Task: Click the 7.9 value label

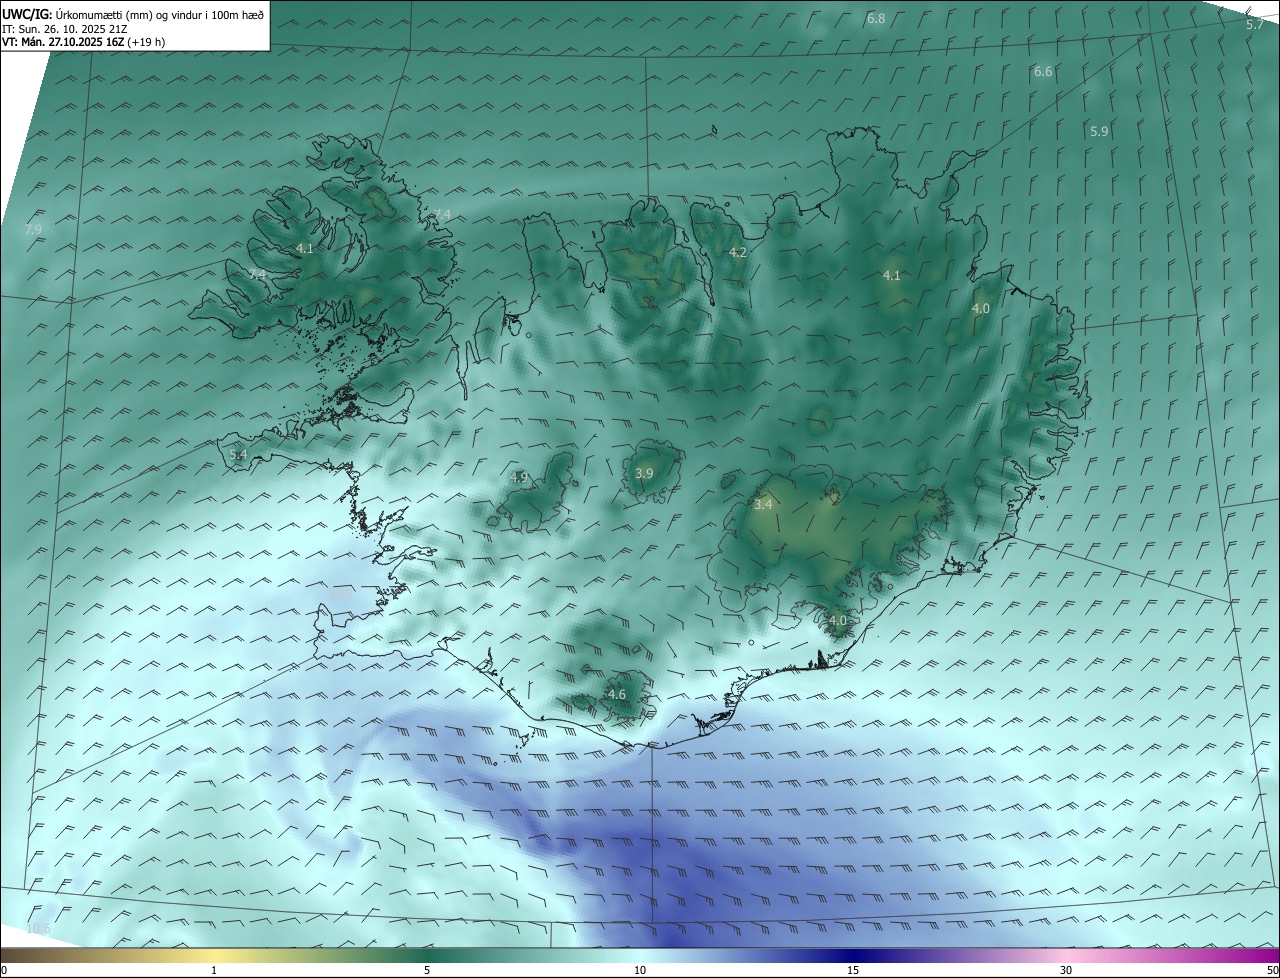Action: 33,230
